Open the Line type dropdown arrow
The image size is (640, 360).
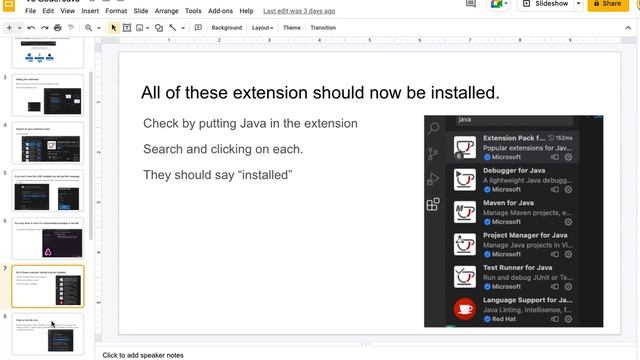point(183,28)
